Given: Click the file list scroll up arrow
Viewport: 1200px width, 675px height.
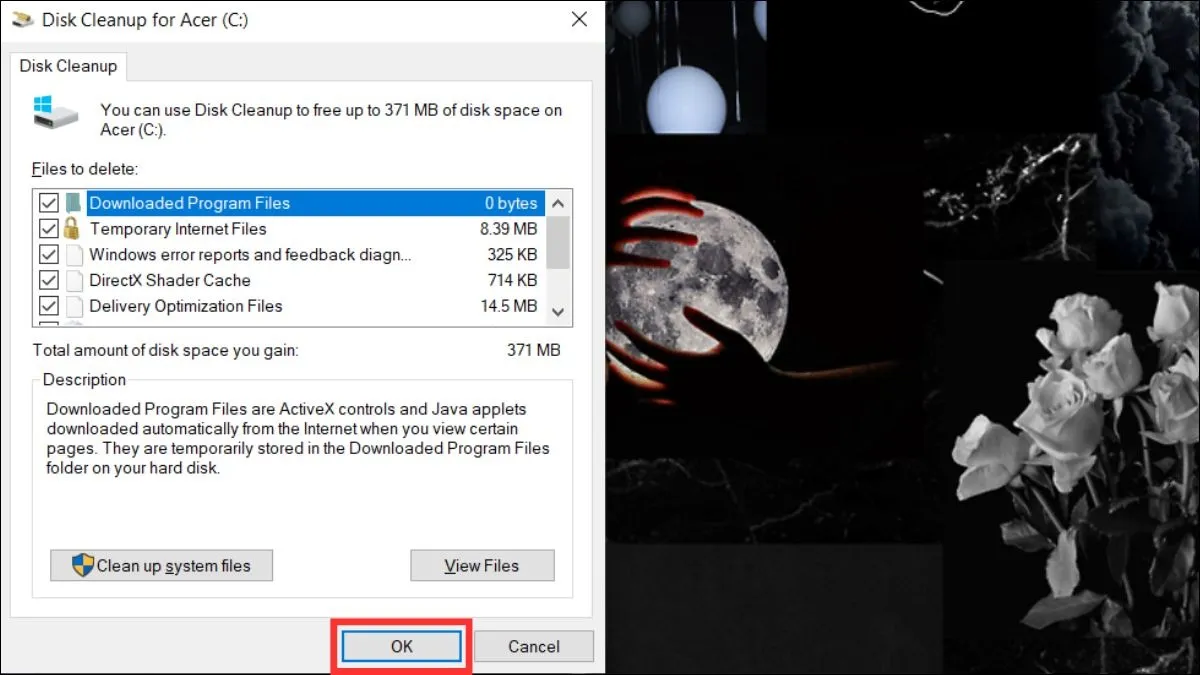Looking at the screenshot, I should point(559,203).
